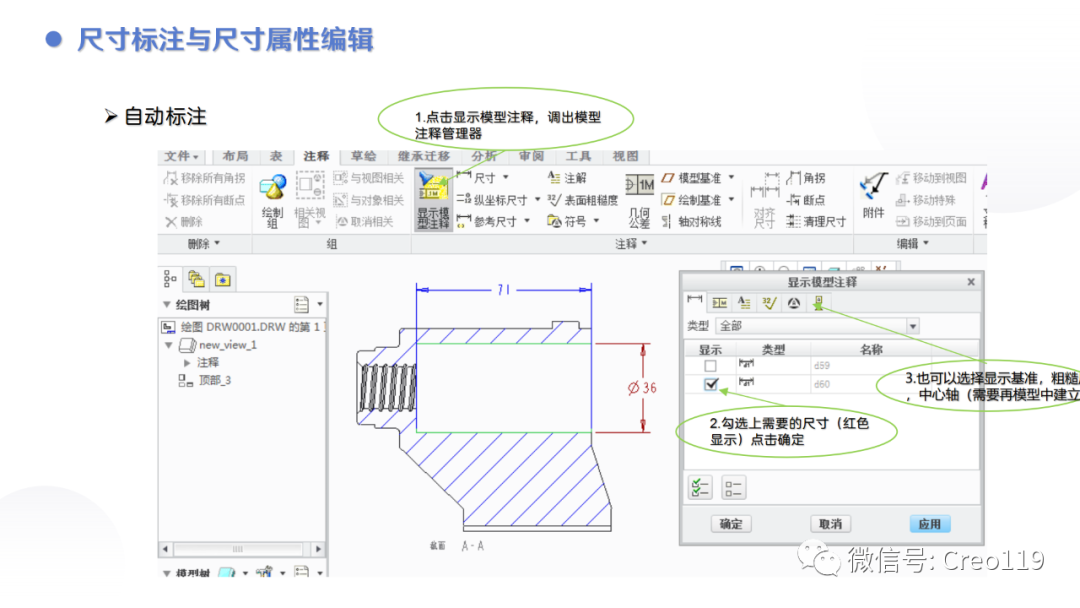
Task: Click the 断点 break tool
Action: click(x=806, y=200)
